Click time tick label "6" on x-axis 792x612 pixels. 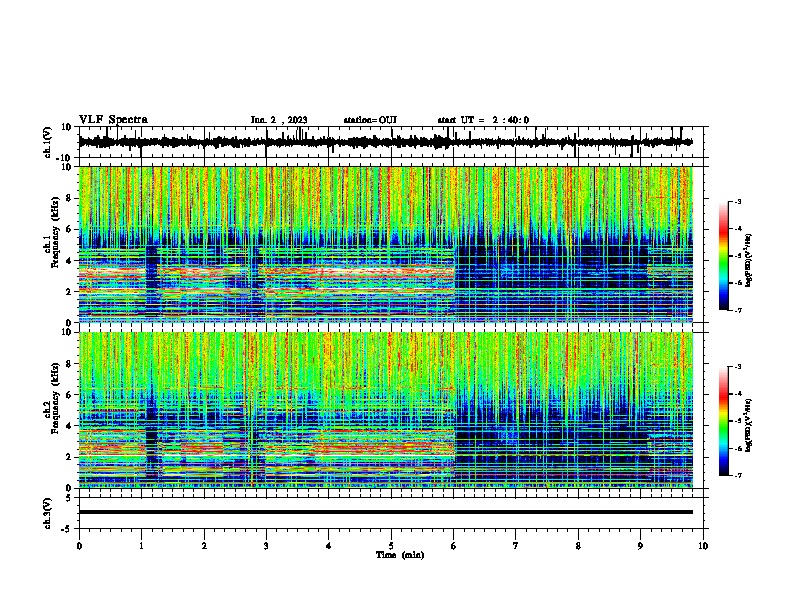pos(454,546)
